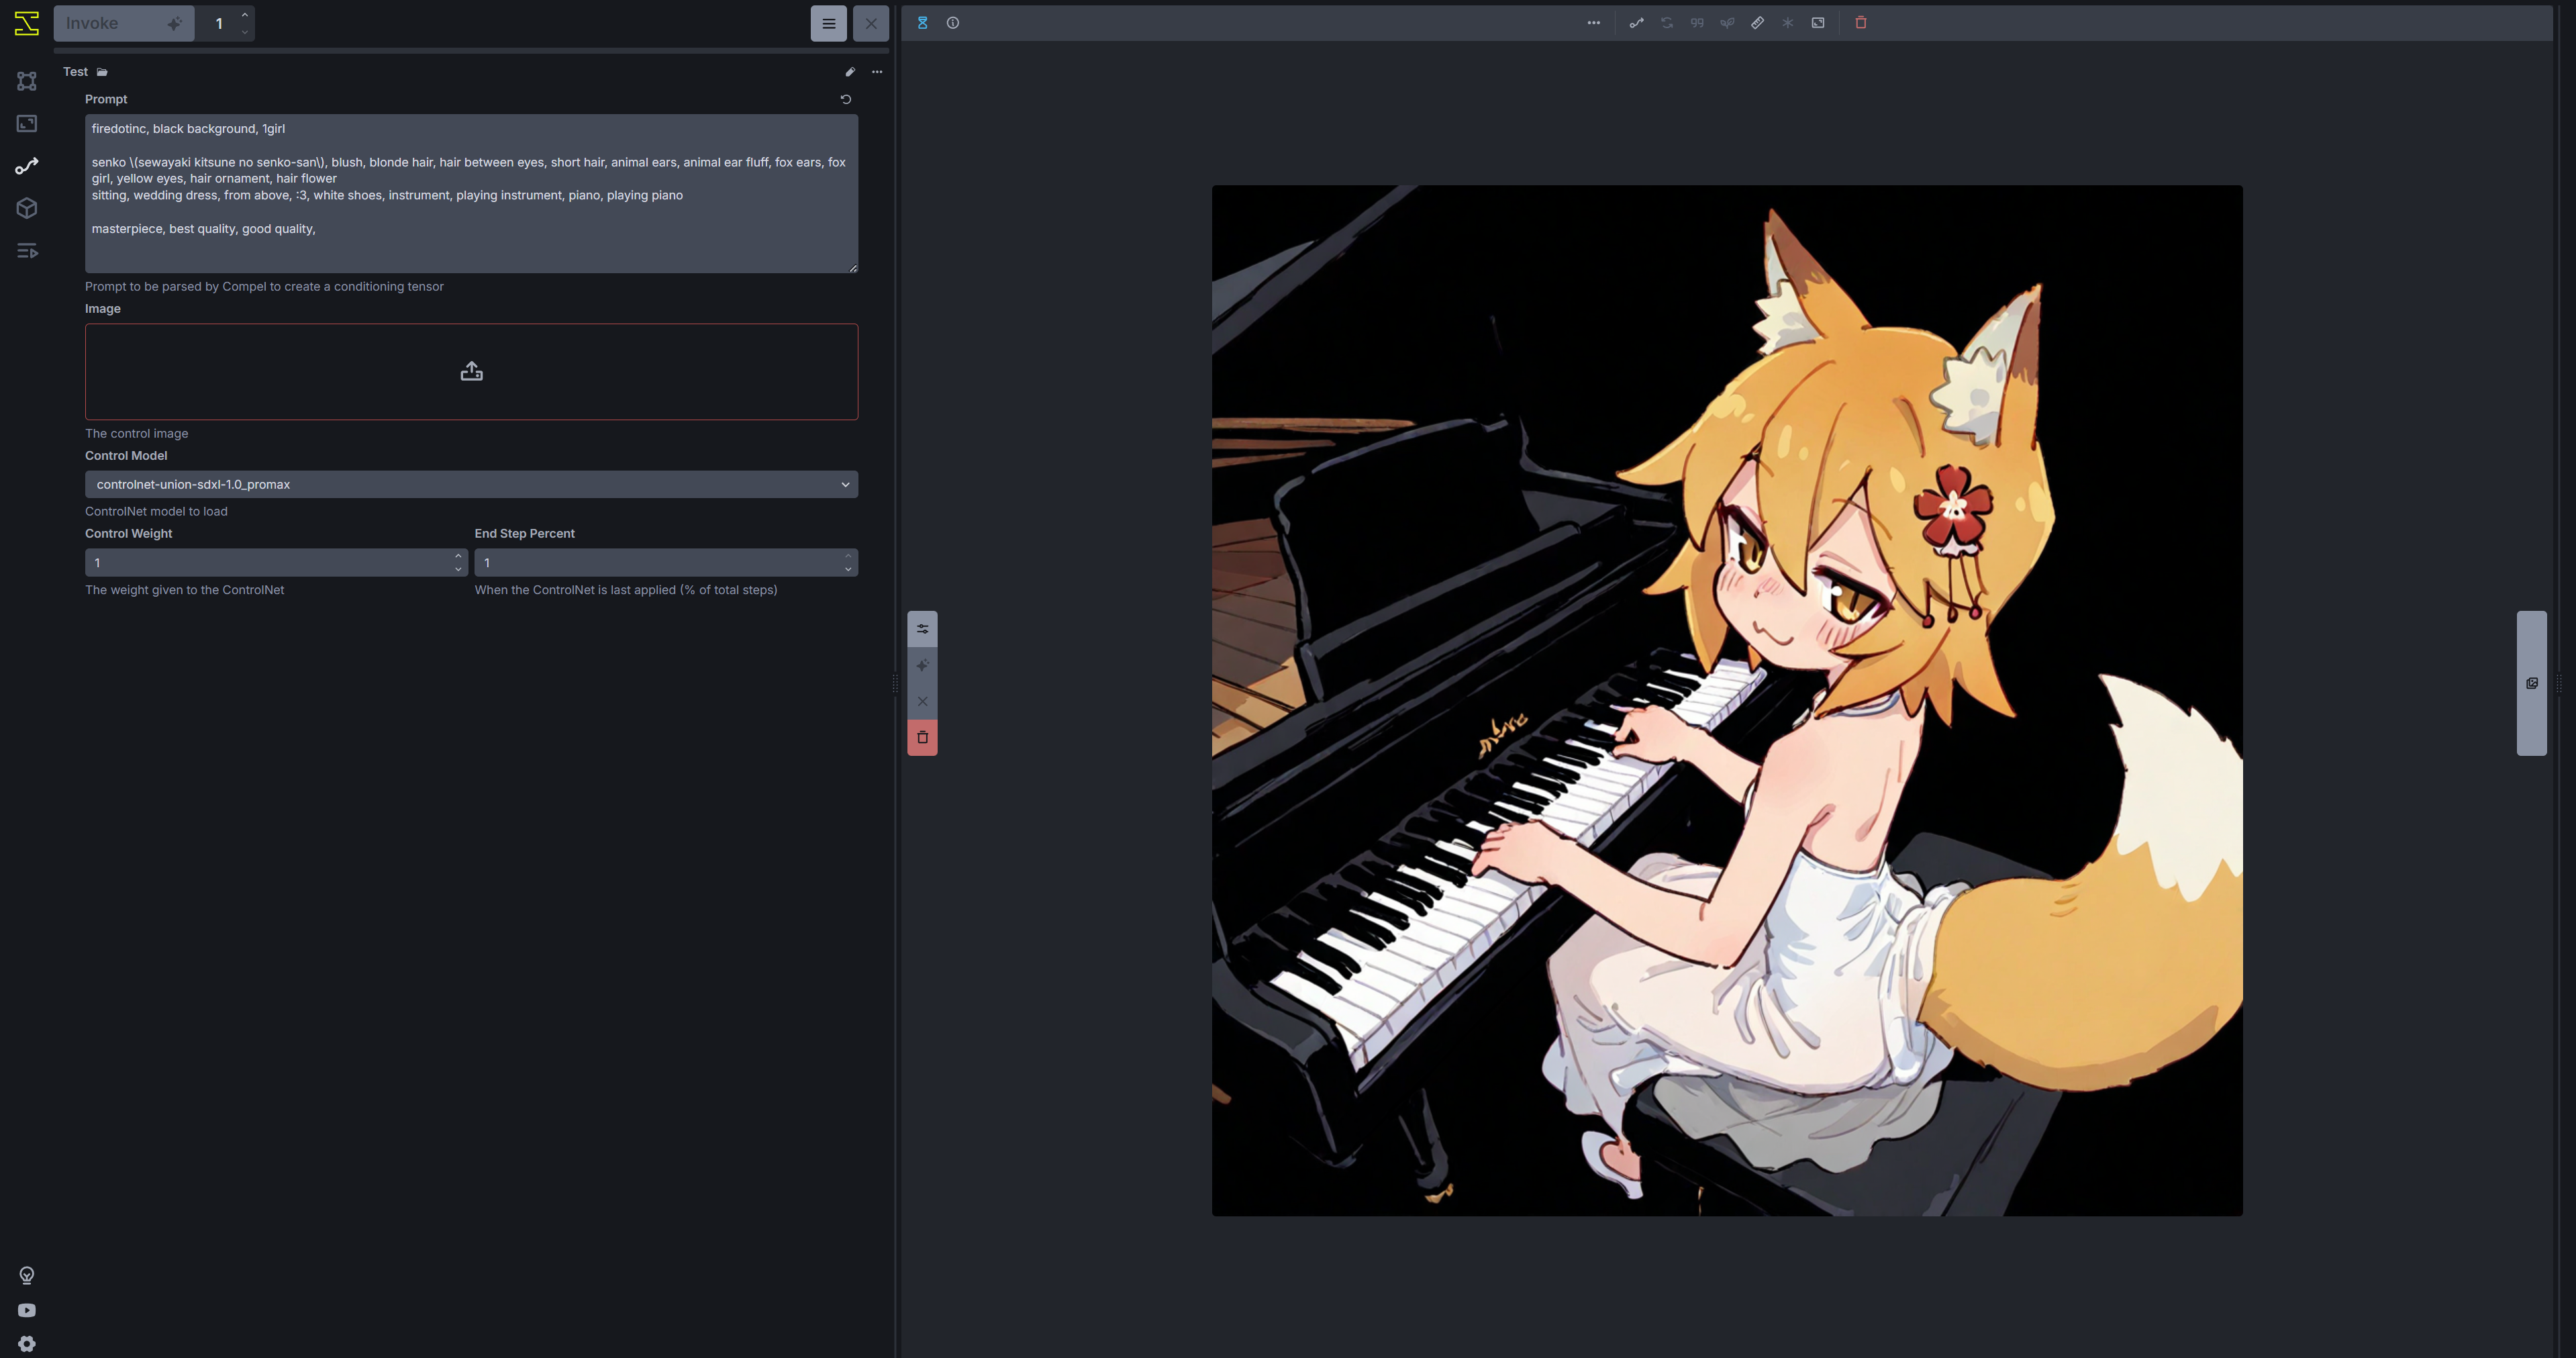Expand the Control Model dropdown
Viewport: 2576px width, 1358px height.
tap(471, 484)
